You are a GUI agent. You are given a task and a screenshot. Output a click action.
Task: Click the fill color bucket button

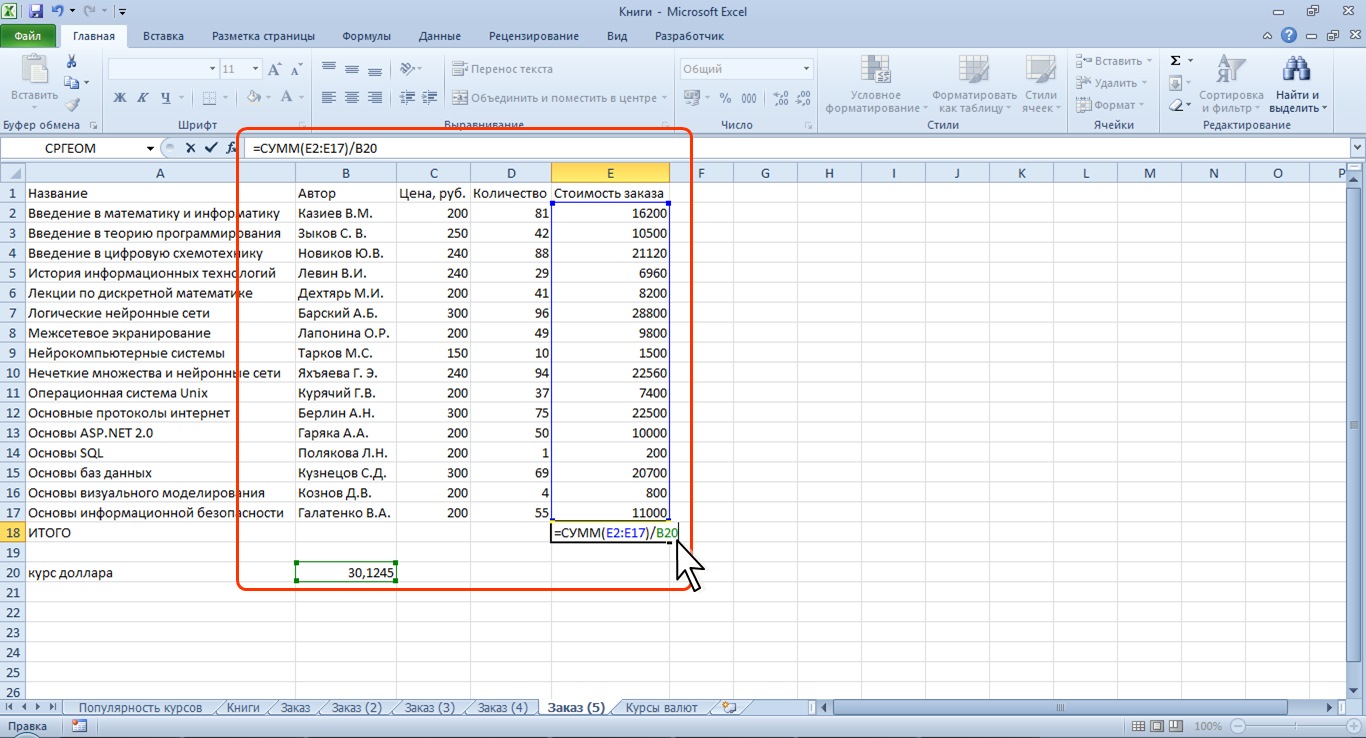coord(253,98)
